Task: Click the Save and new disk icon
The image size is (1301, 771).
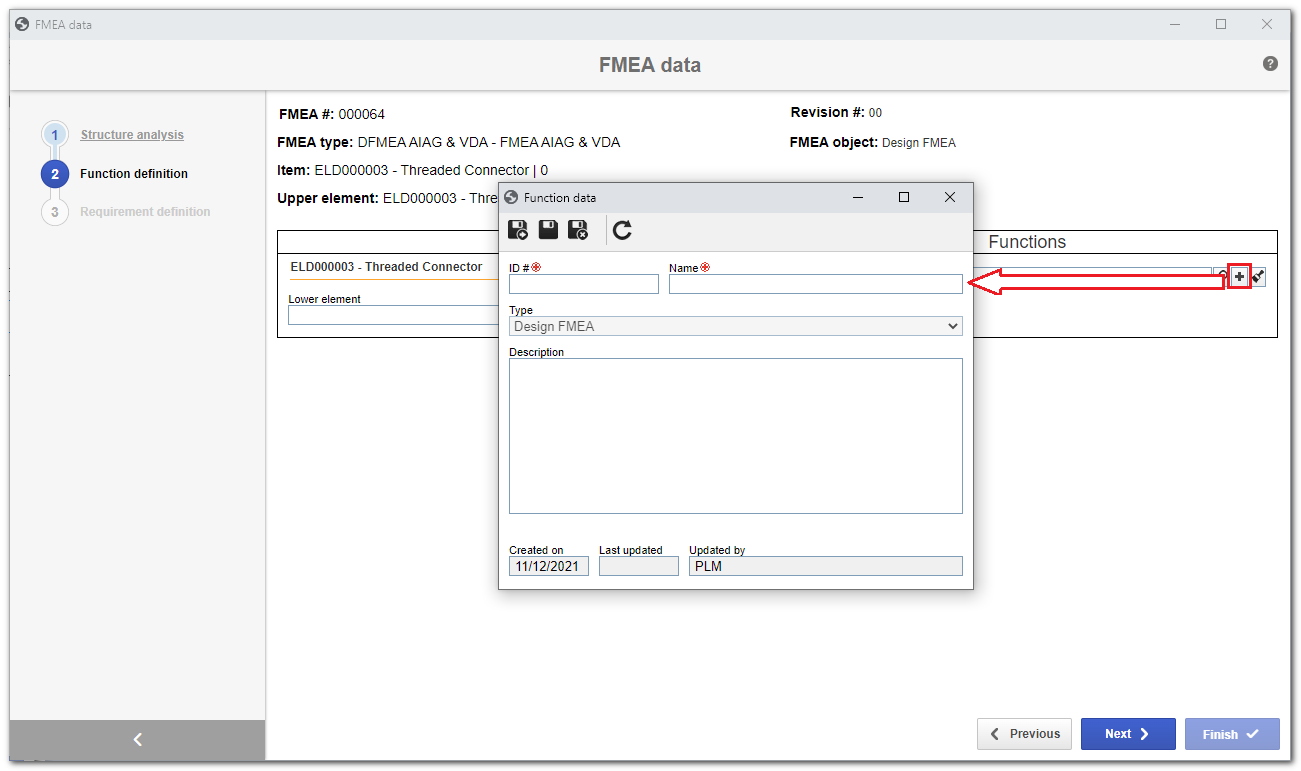Action: (518, 230)
